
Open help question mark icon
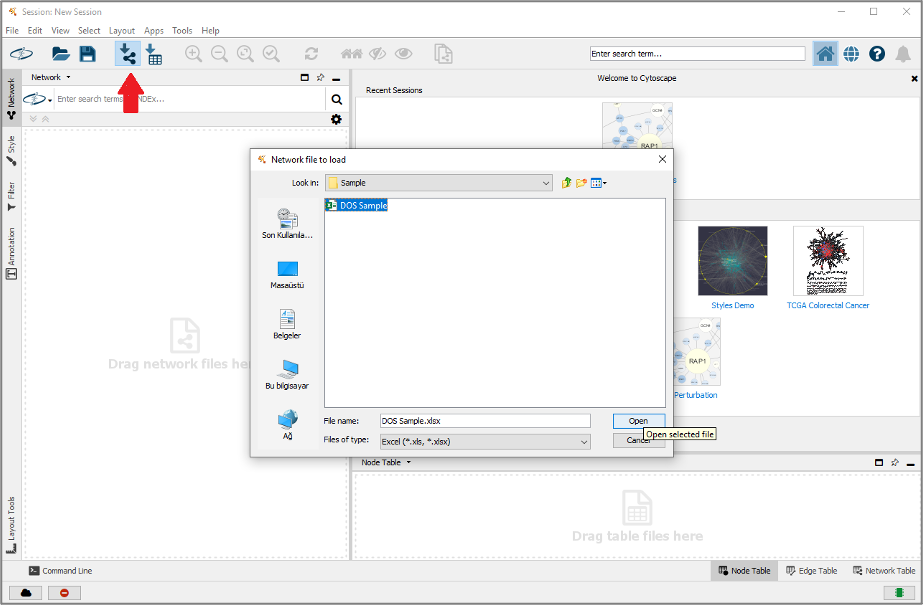pos(877,54)
